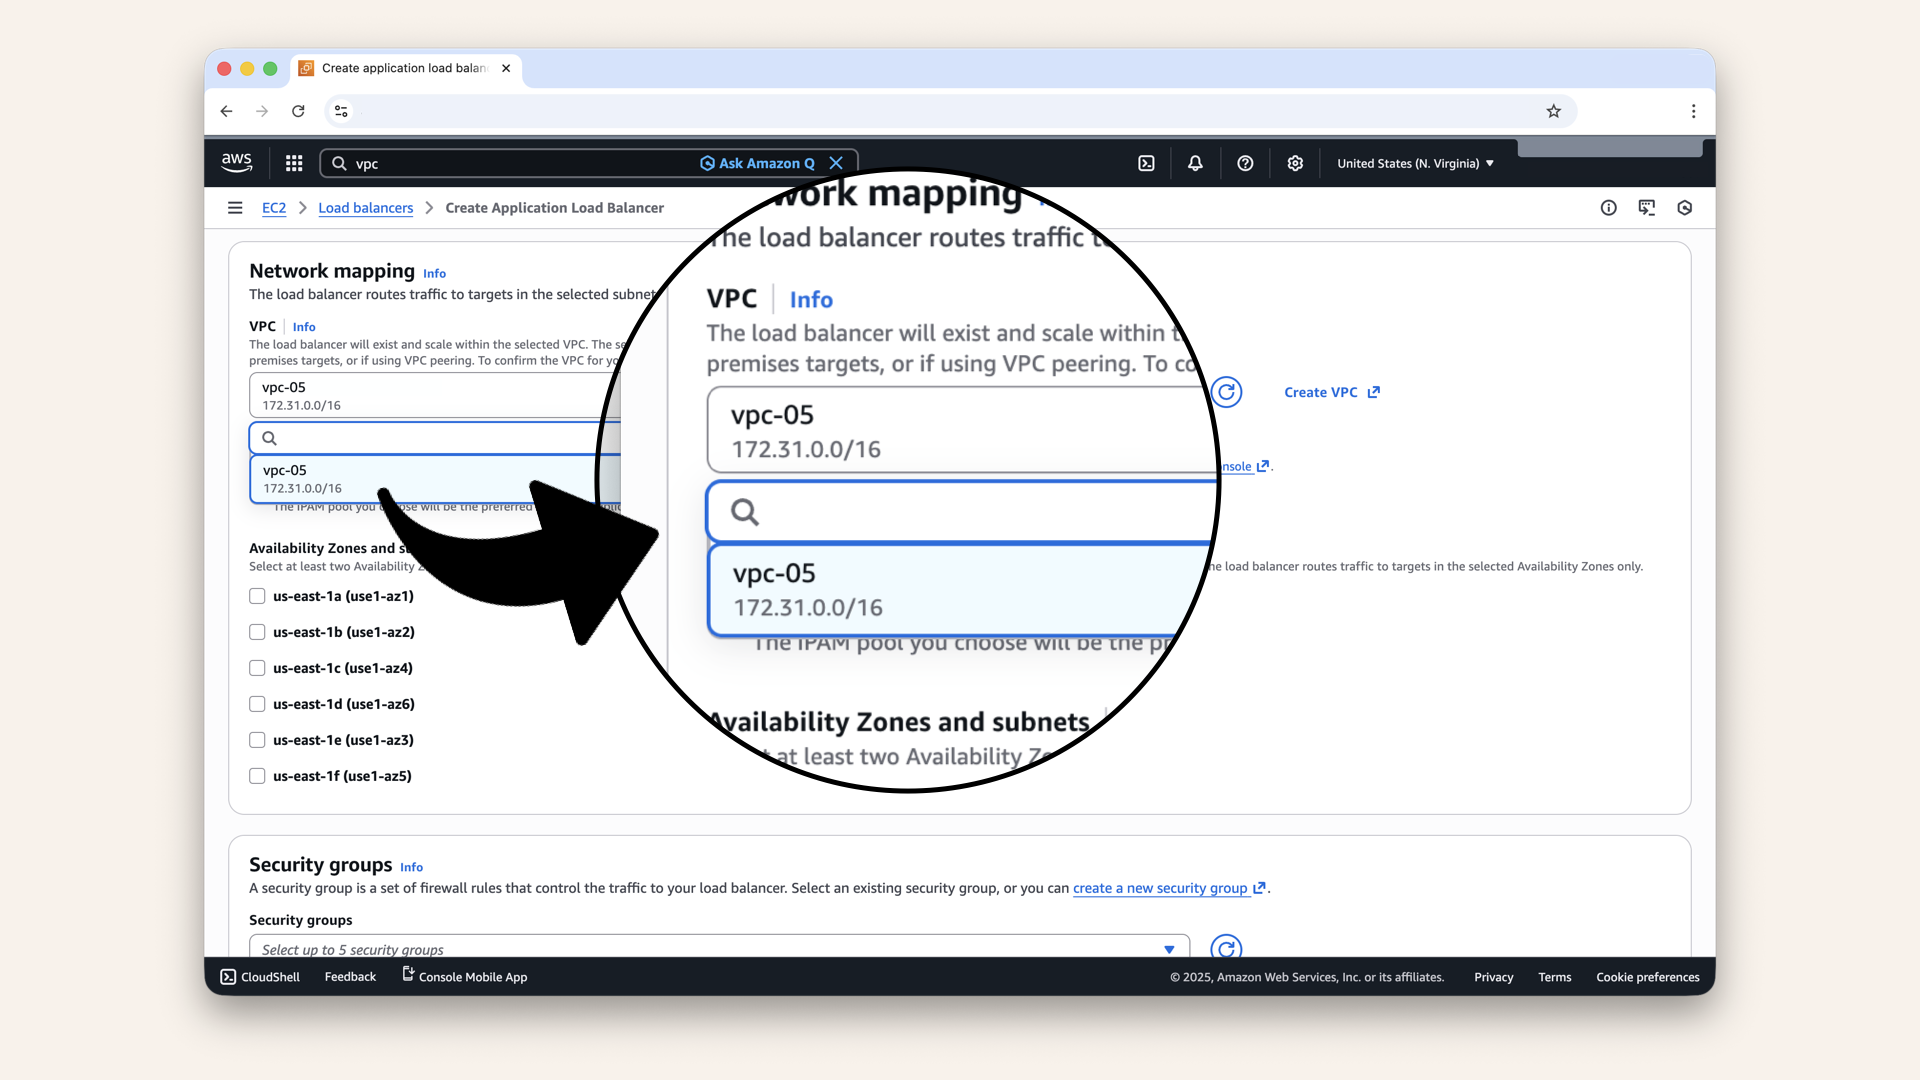Navigate to Load balancers breadcrumb
The width and height of the screenshot is (1920, 1080).
(x=365, y=208)
